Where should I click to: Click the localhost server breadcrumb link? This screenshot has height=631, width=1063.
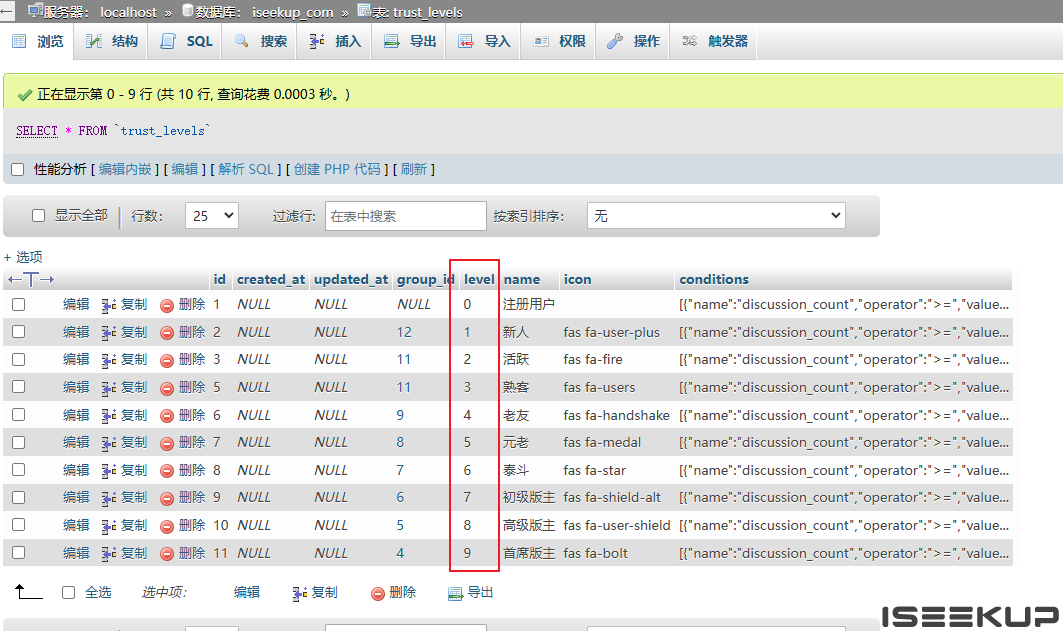(128, 12)
